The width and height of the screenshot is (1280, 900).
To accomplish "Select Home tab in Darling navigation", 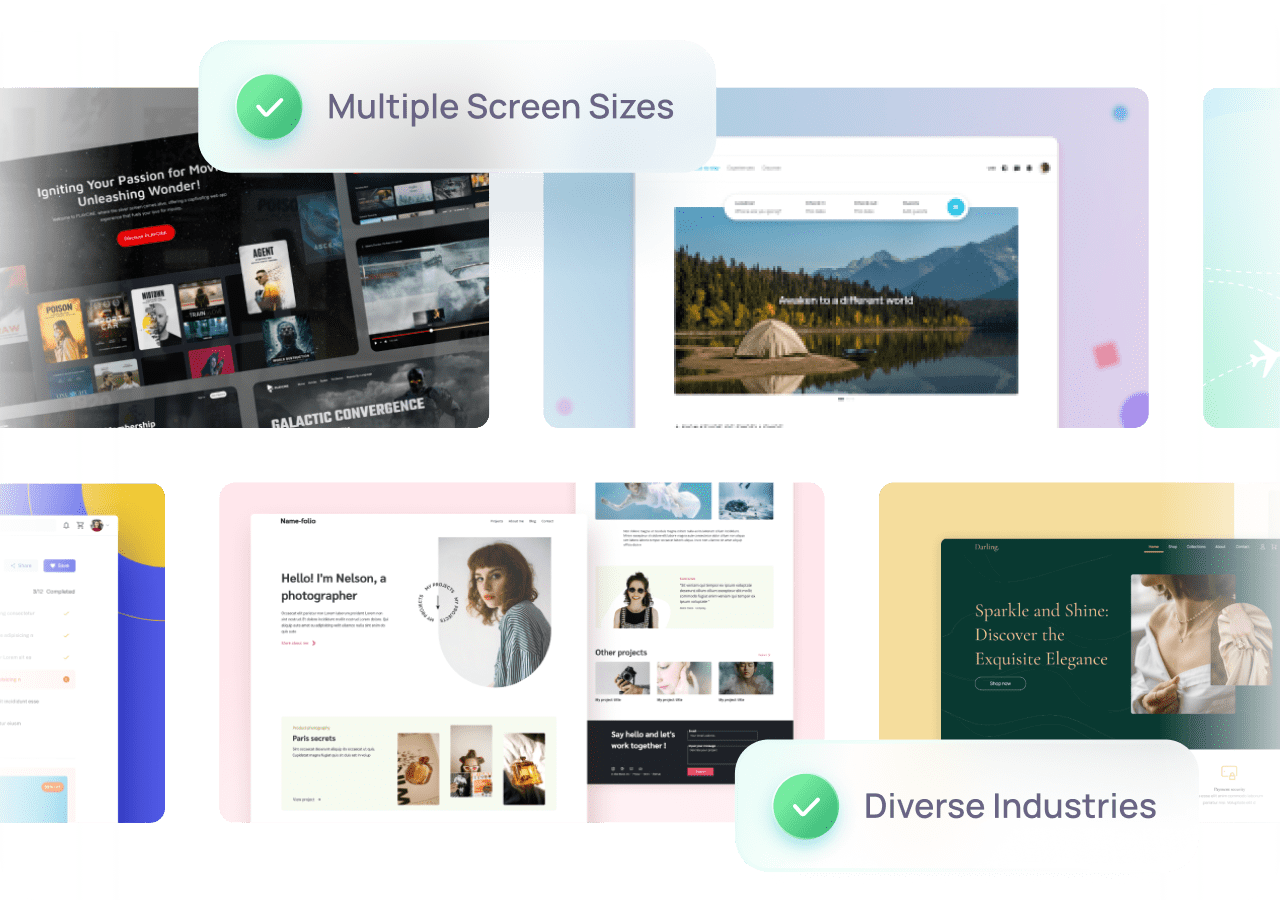I will point(1154,547).
